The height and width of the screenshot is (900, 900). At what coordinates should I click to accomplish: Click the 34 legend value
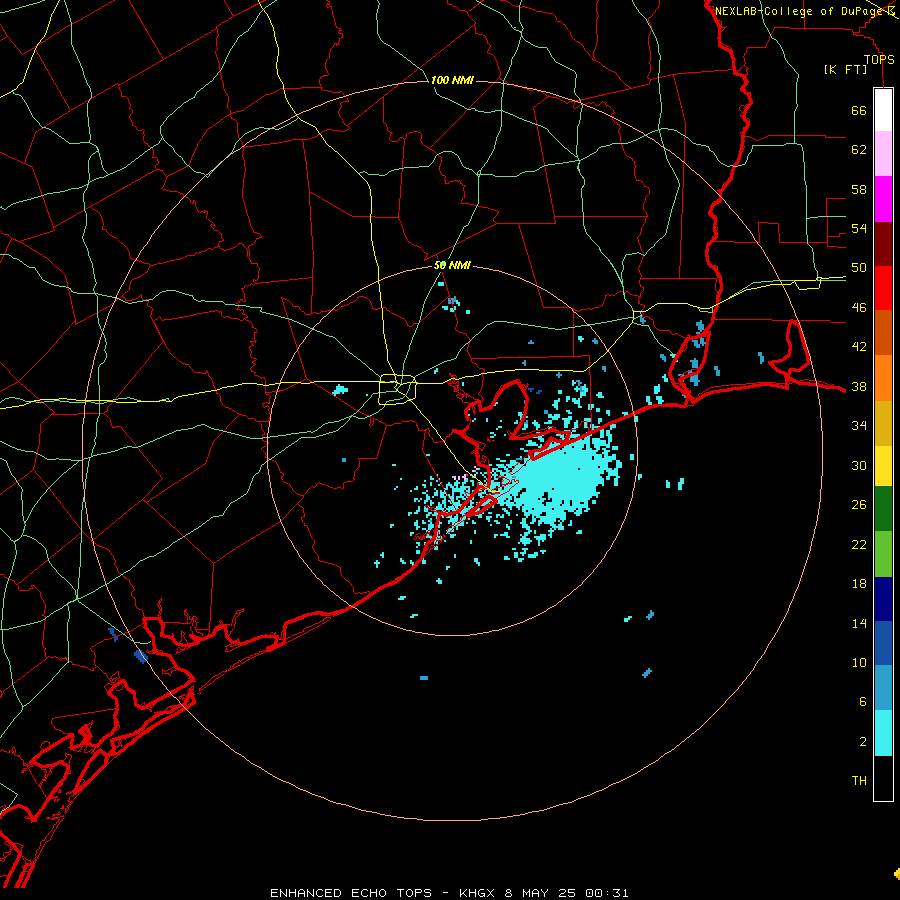coord(859,426)
